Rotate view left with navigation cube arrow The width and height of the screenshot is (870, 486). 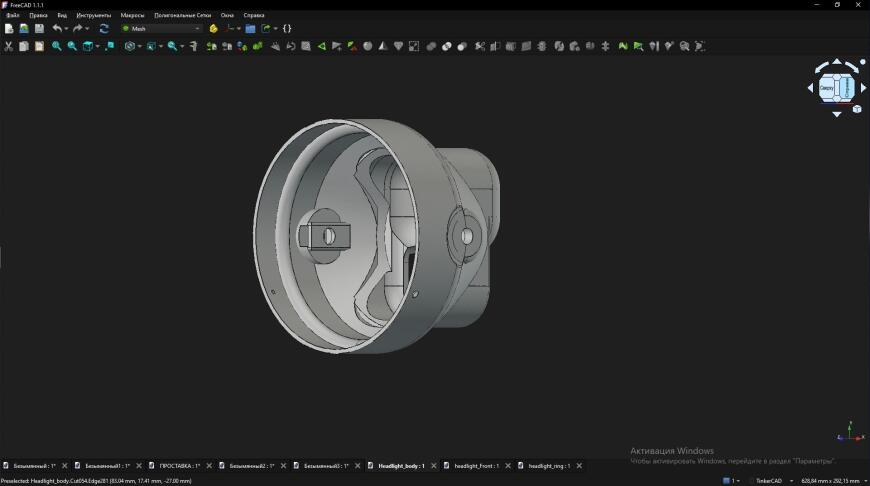point(810,88)
